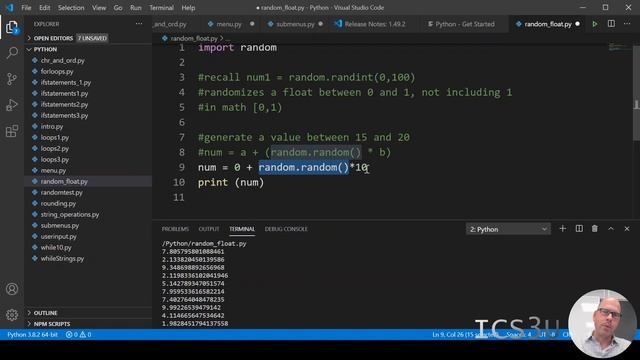Open the Search view in activity bar
Image resolution: width=640 pixels, height=360 pixels.
[x=12, y=53]
